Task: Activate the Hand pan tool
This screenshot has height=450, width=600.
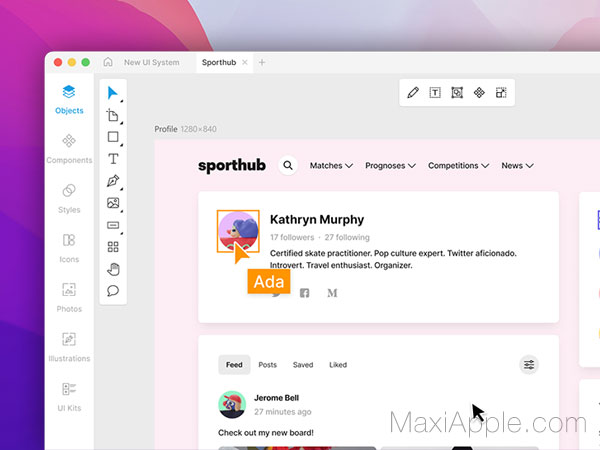Action: (113, 269)
